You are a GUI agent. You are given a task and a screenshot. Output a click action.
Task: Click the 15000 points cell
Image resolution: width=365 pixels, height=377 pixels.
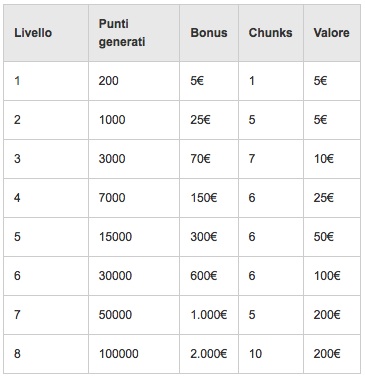134,237
